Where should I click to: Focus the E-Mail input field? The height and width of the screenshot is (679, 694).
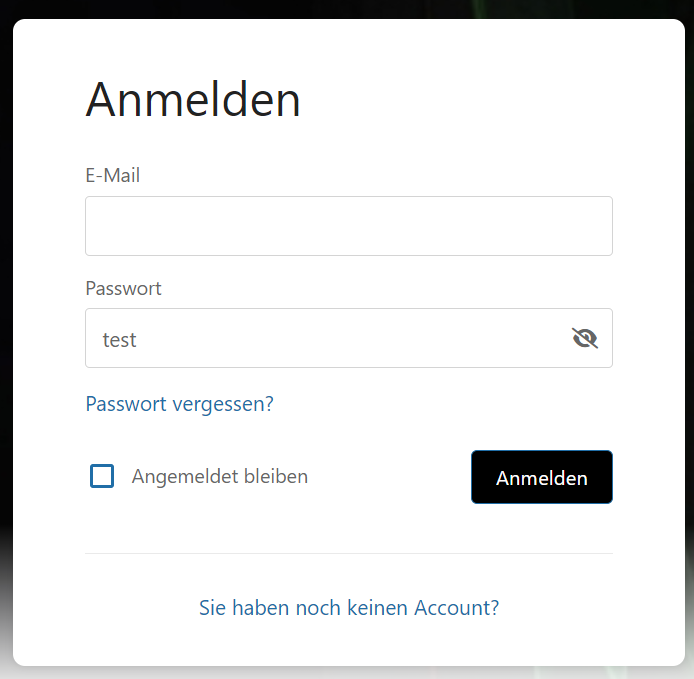click(x=348, y=226)
